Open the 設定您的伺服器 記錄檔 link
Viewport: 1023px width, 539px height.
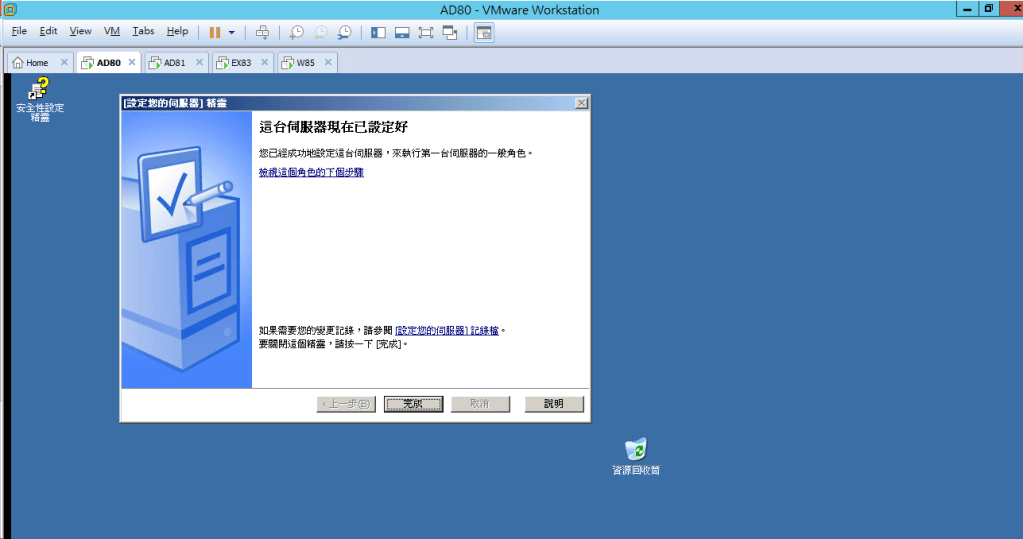447,330
